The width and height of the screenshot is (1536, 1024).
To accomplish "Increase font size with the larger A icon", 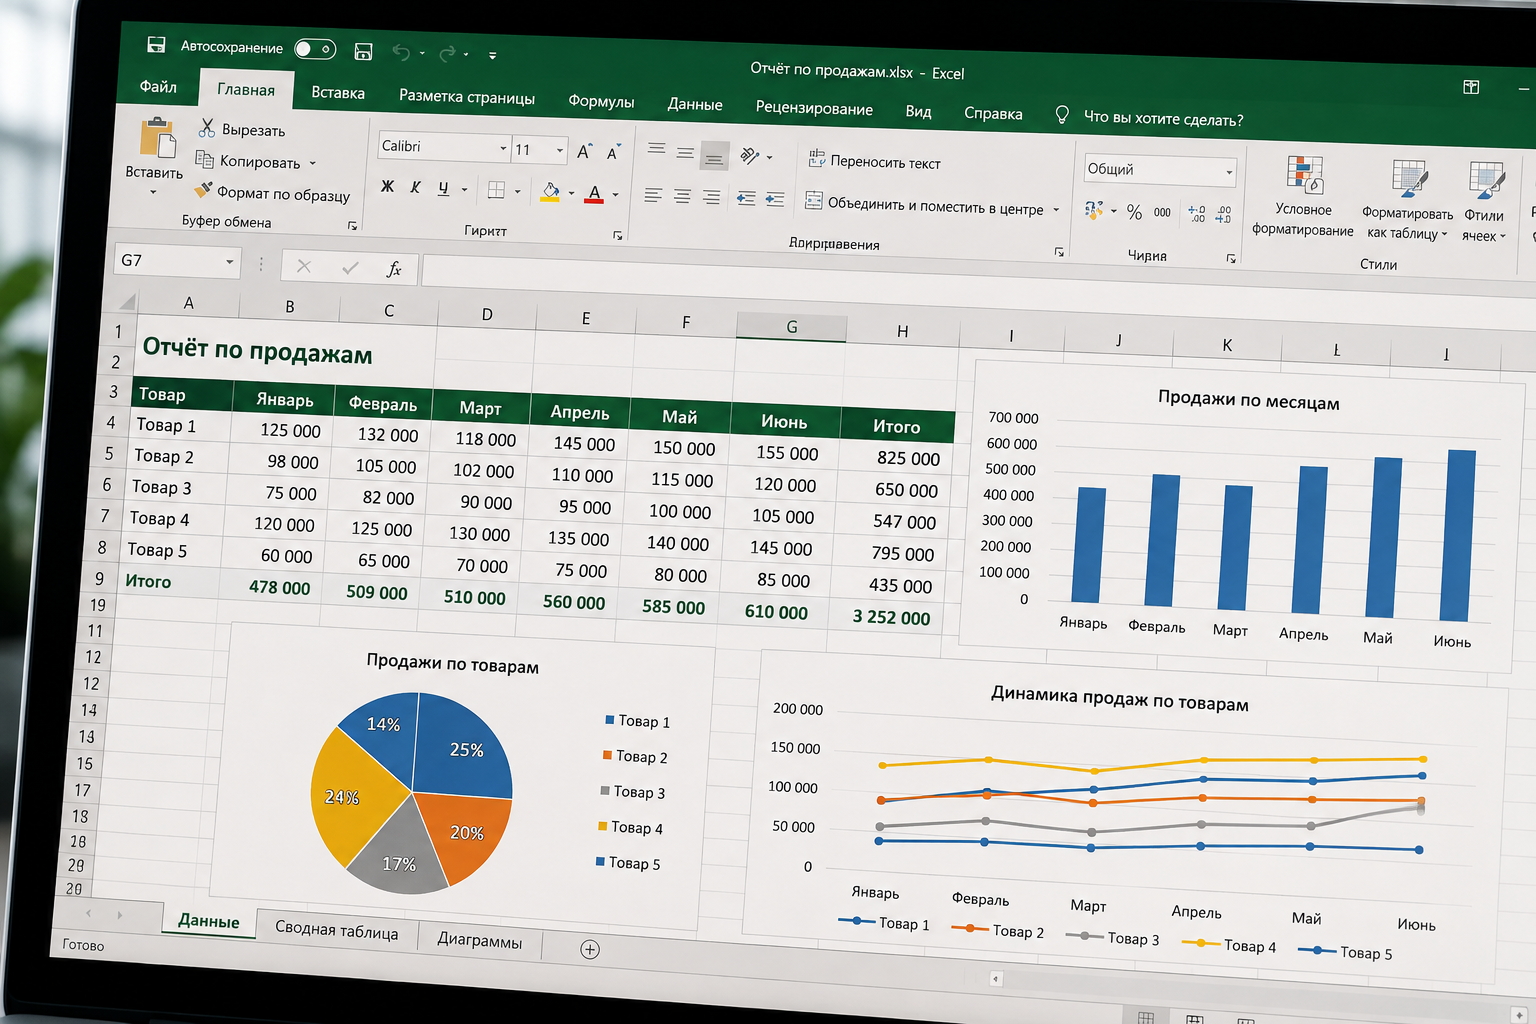I will tap(585, 152).
